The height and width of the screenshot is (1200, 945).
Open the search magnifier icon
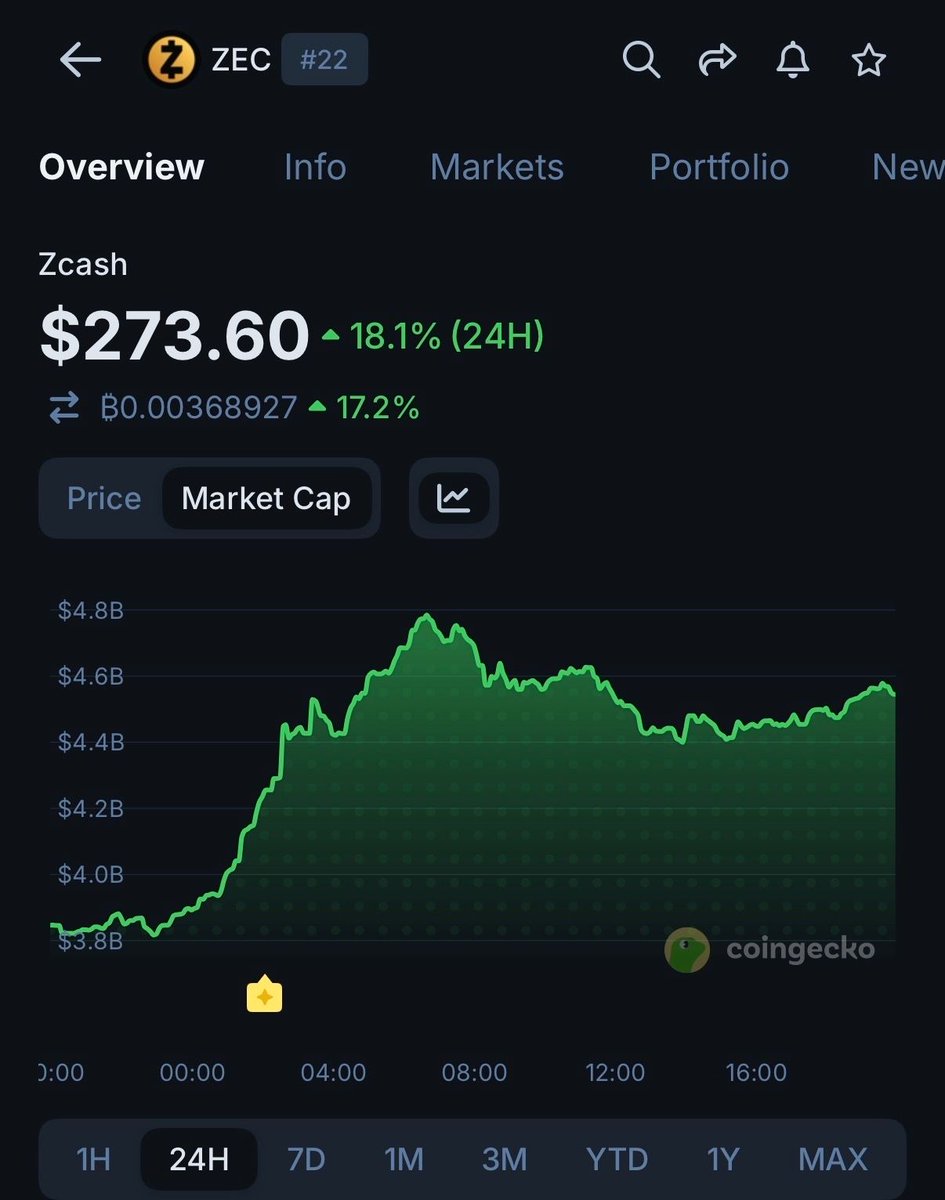tap(641, 61)
